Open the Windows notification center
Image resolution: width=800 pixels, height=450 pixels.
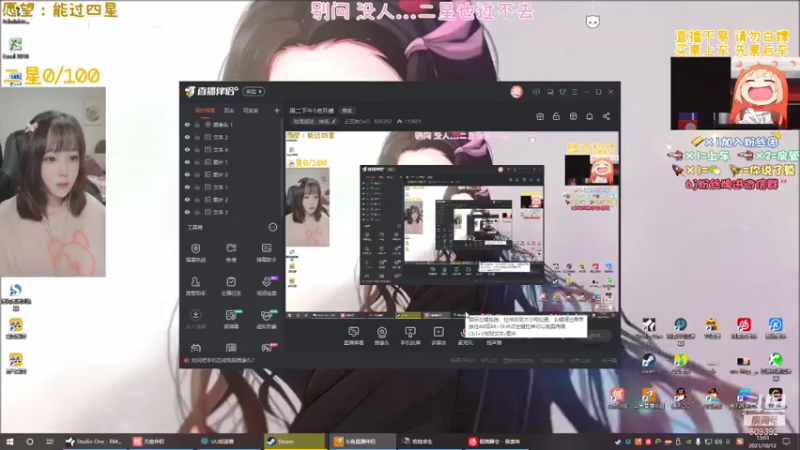786,441
